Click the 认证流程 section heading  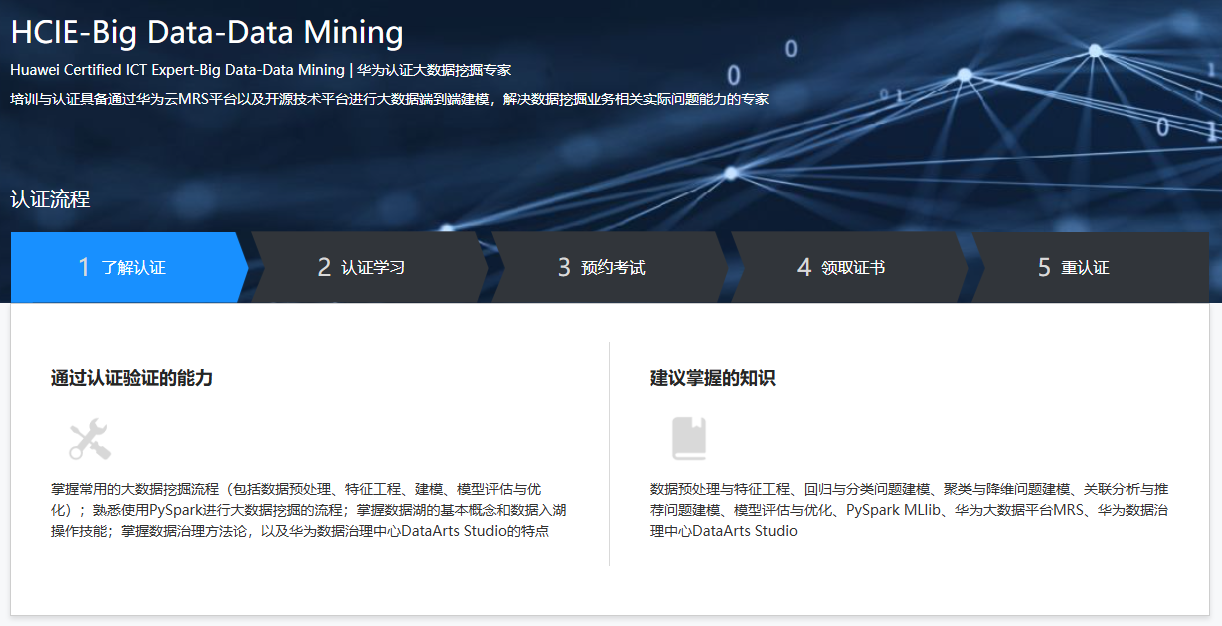tap(50, 199)
